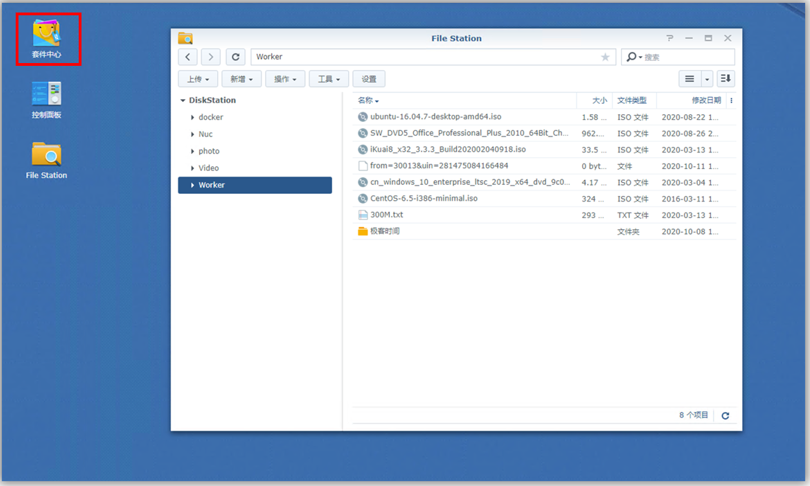Reload the folder using the toolbar refresh button

[236, 57]
